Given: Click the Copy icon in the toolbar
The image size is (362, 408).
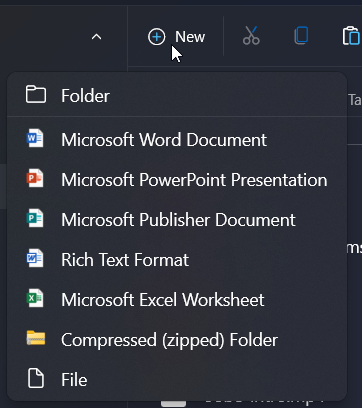Looking at the screenshot, I should pos(301,36).
